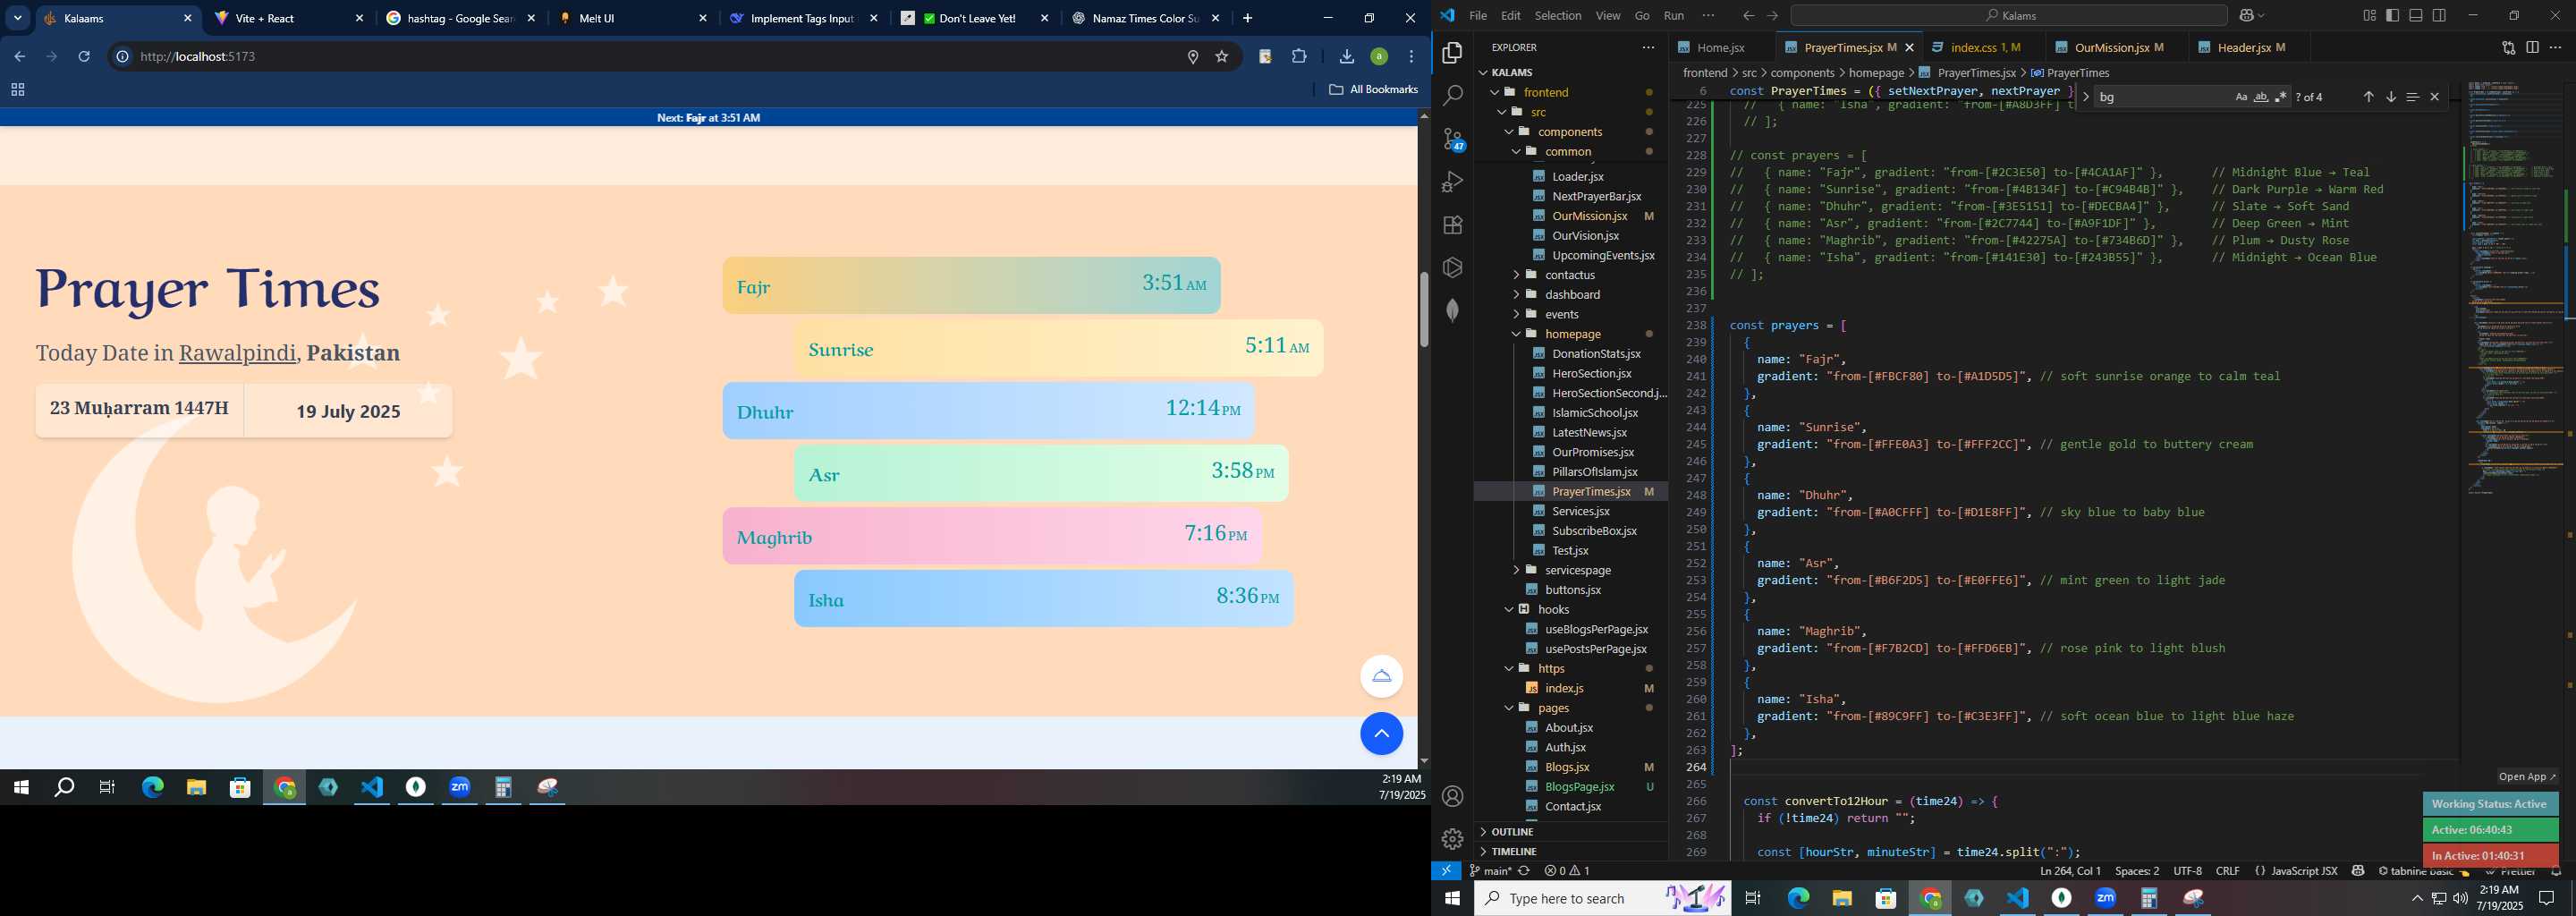
Task: Click the white mosque icon floating button
Action: tap(1381, 677)
